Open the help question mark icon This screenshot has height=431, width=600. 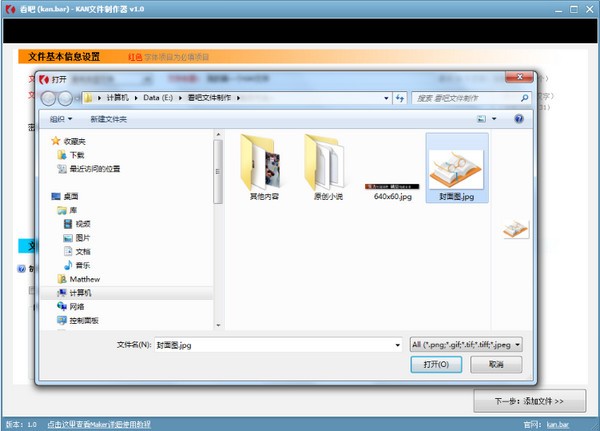pyautogui.click(x=519, y=119)
